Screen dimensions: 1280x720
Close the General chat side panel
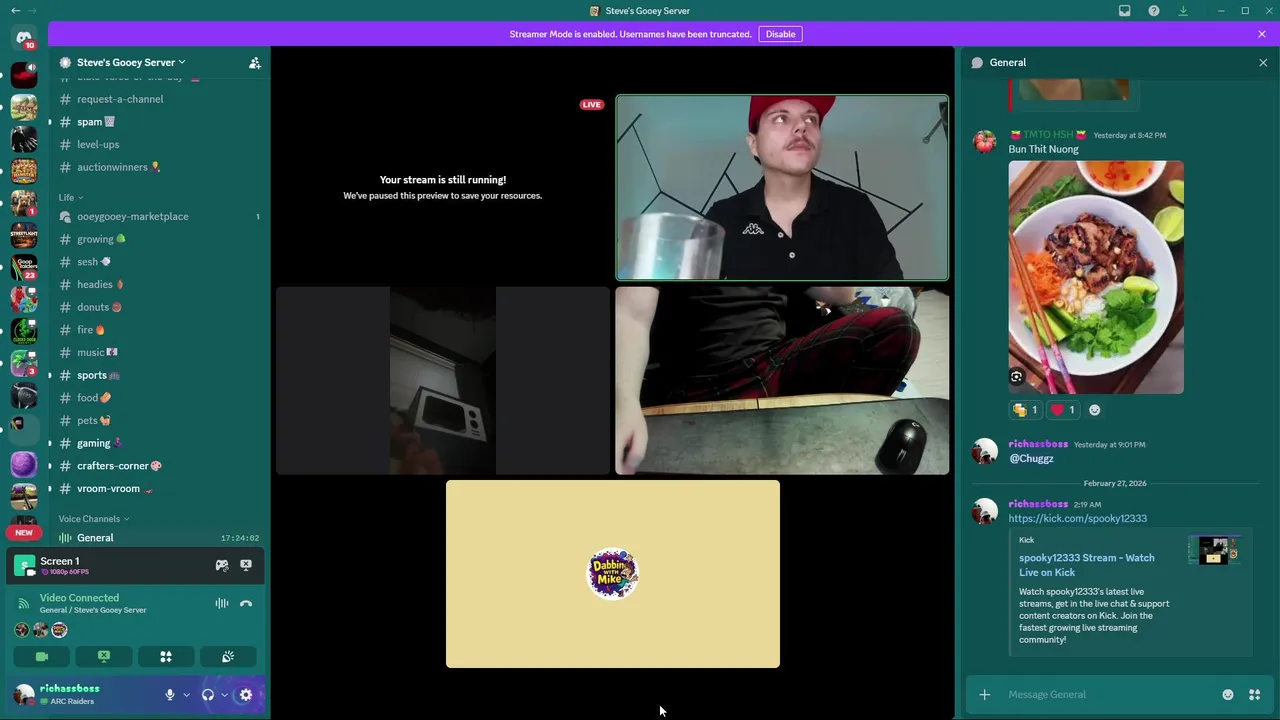[1263, 62]
